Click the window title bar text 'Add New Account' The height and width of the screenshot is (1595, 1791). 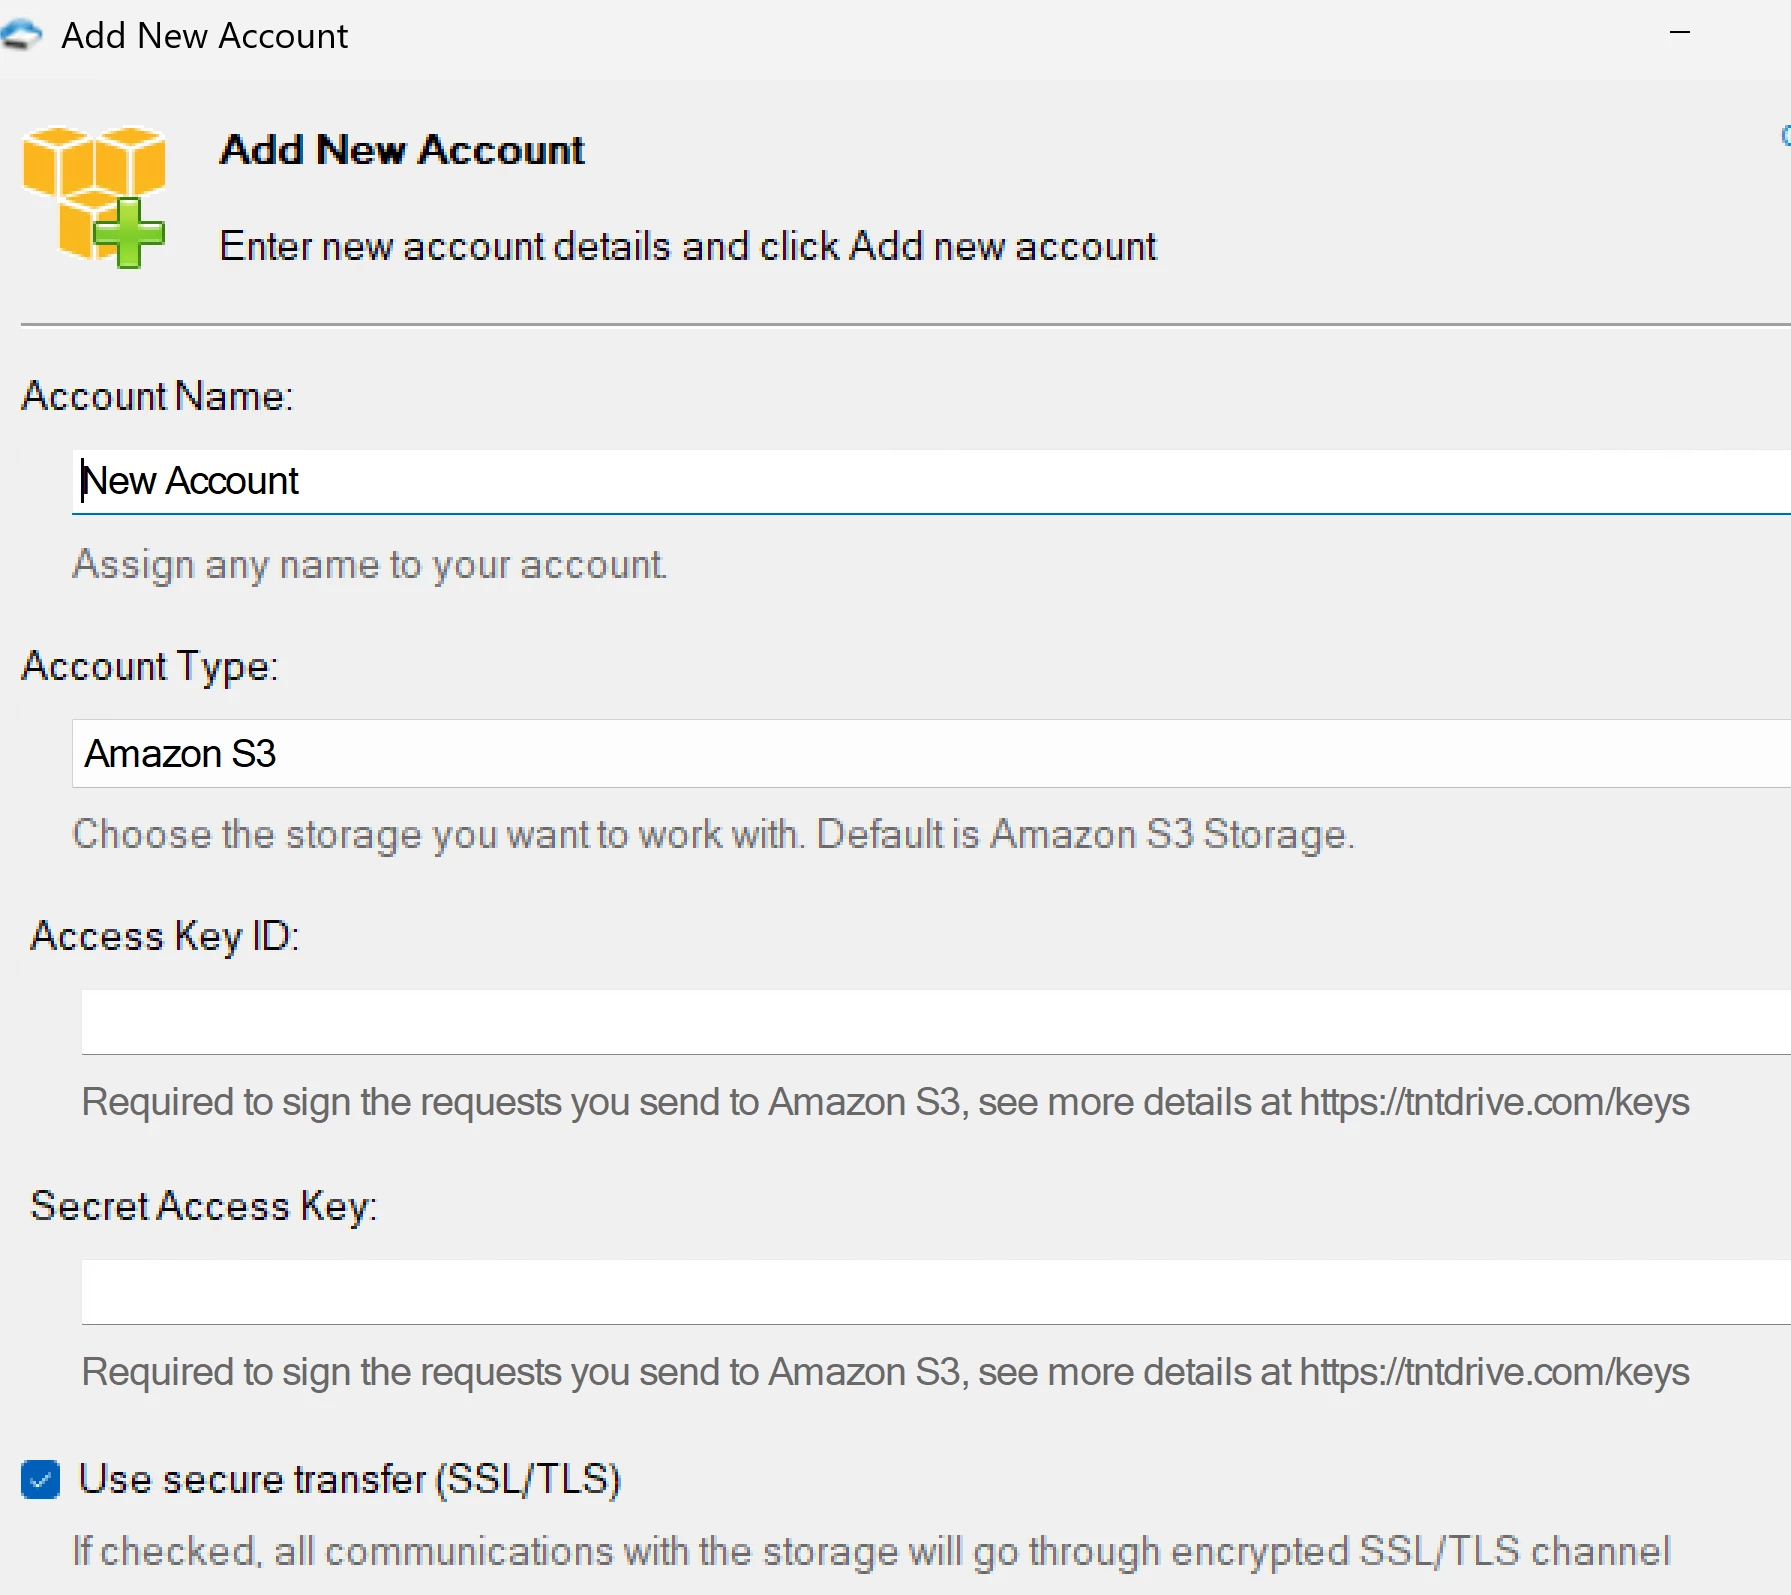pos(205,36)
